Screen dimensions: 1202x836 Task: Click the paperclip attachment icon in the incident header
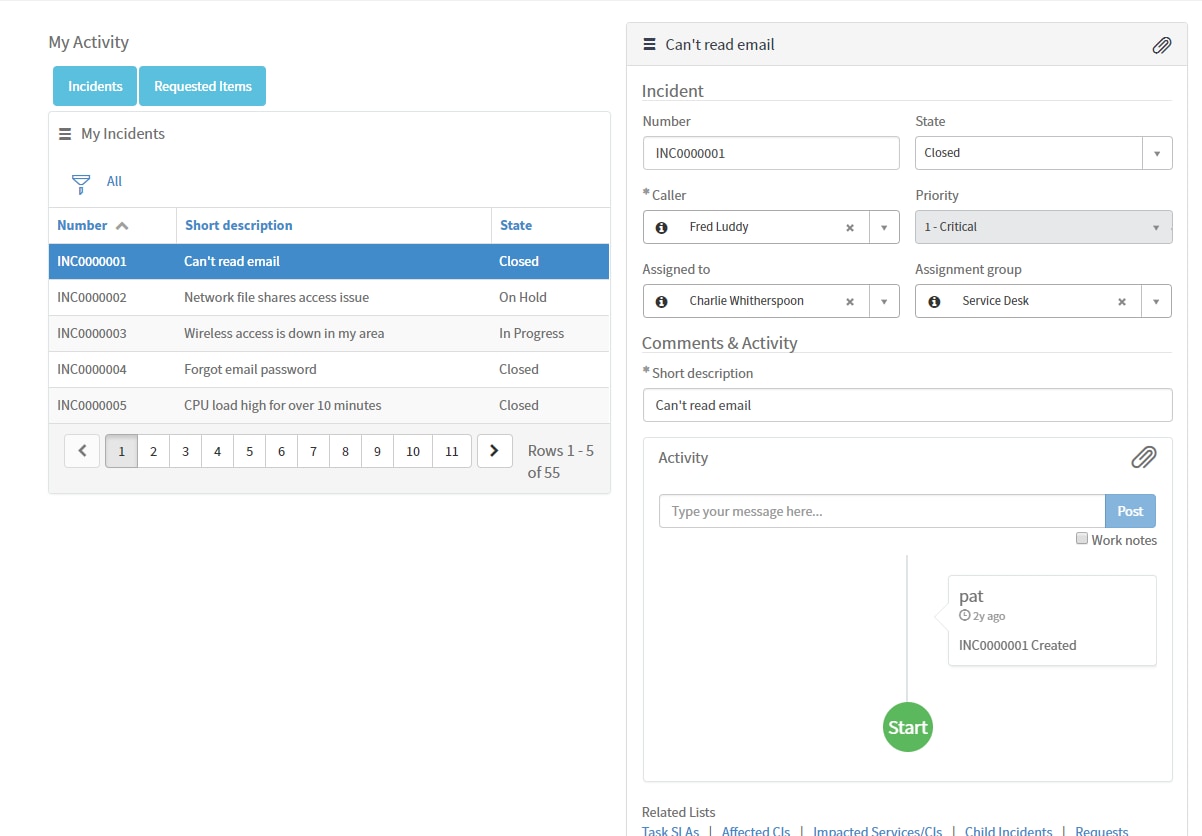(x=1161, y=45)
